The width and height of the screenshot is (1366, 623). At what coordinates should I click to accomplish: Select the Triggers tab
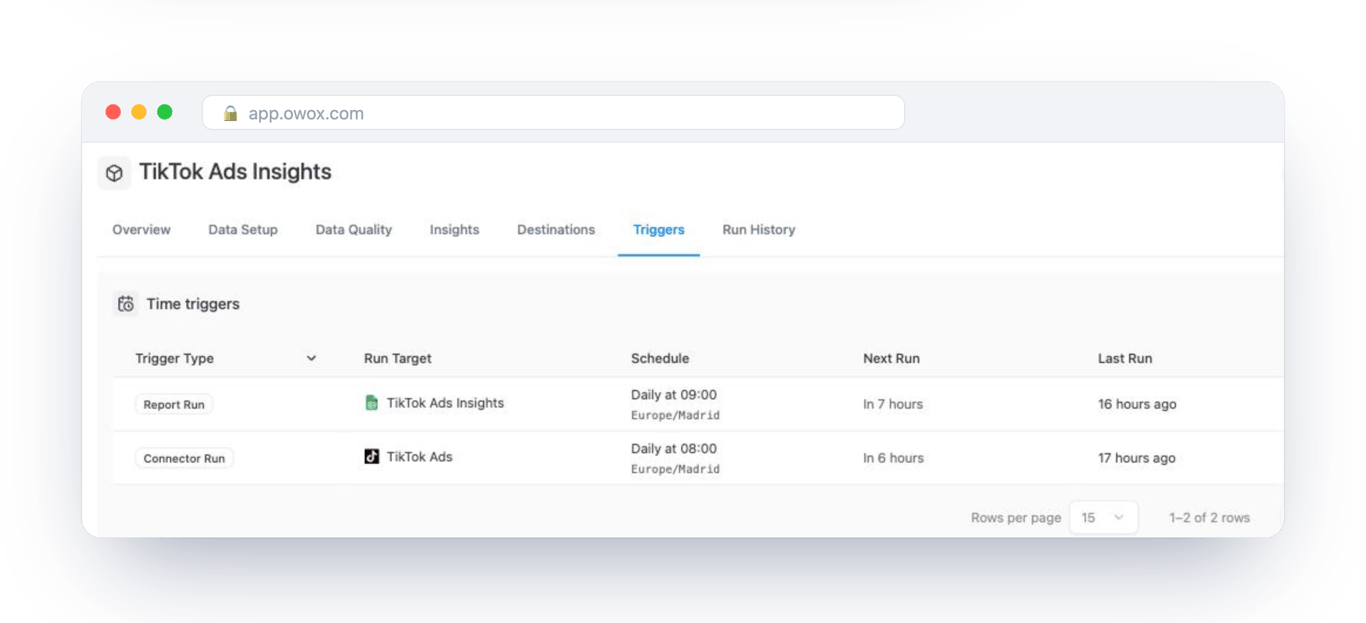(x=659, y=230)
